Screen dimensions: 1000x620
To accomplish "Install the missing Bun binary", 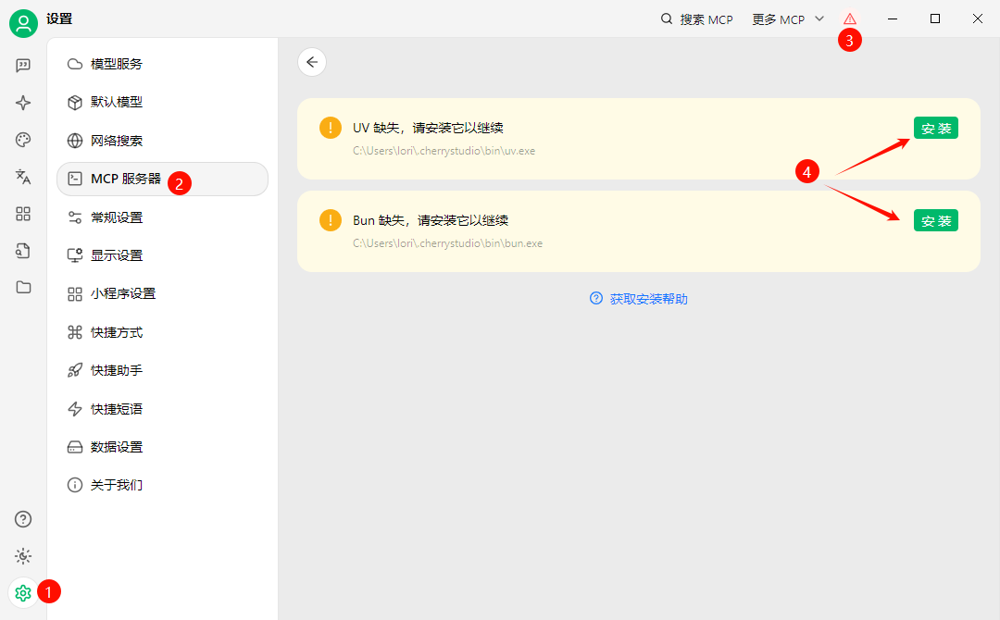I will coord(935,221).
